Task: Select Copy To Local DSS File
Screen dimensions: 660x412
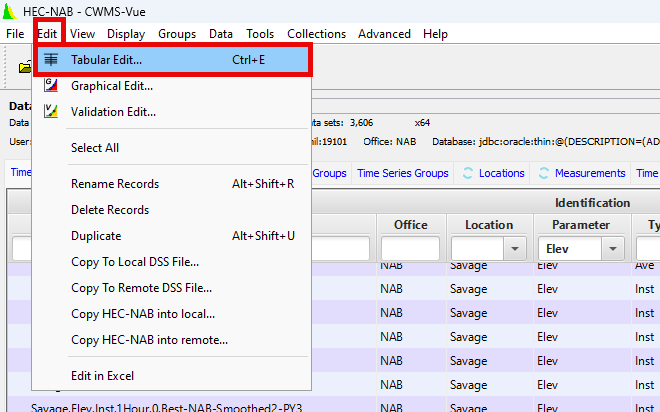Action: click(x=135, y=262)
